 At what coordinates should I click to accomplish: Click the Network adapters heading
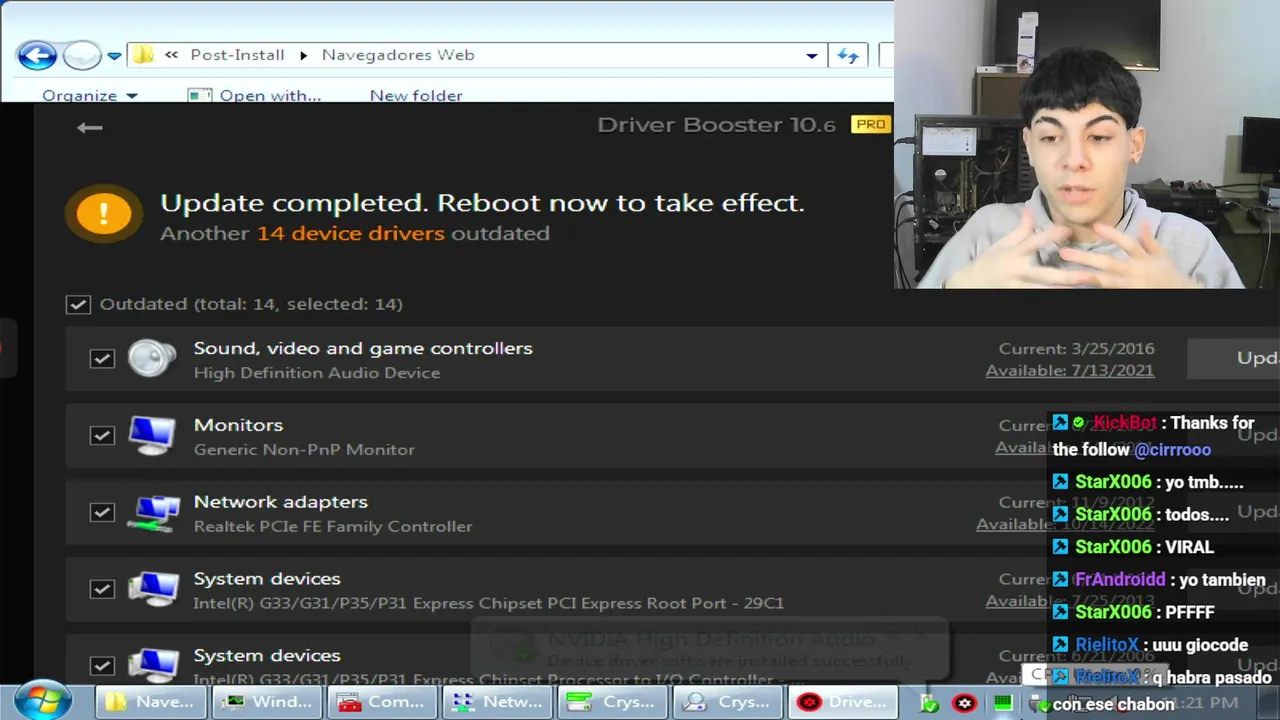click(x=280, y=502)
